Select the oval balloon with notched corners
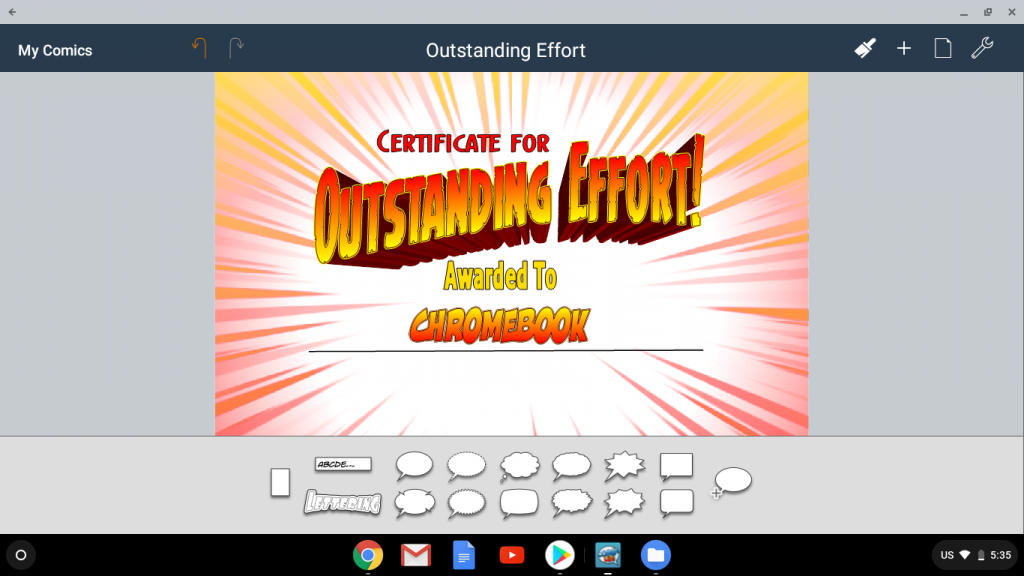The height and width of the screenshot is (576, 1024). pyautogui.click(x=414, y=504)
